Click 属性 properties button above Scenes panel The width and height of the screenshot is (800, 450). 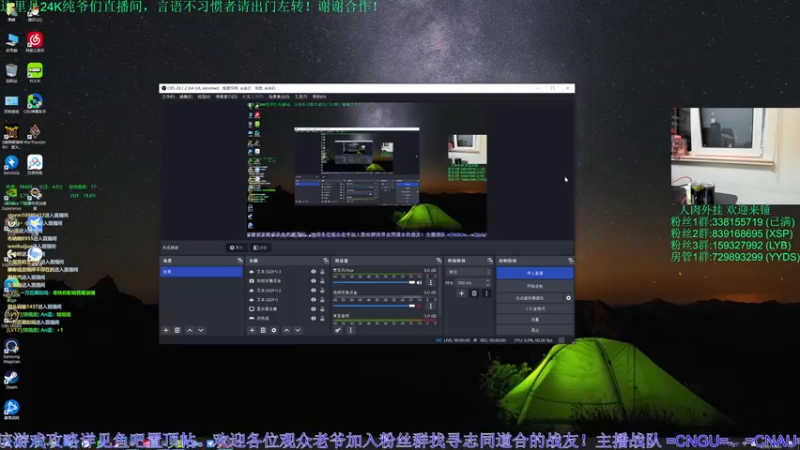[x=236, y=247]
